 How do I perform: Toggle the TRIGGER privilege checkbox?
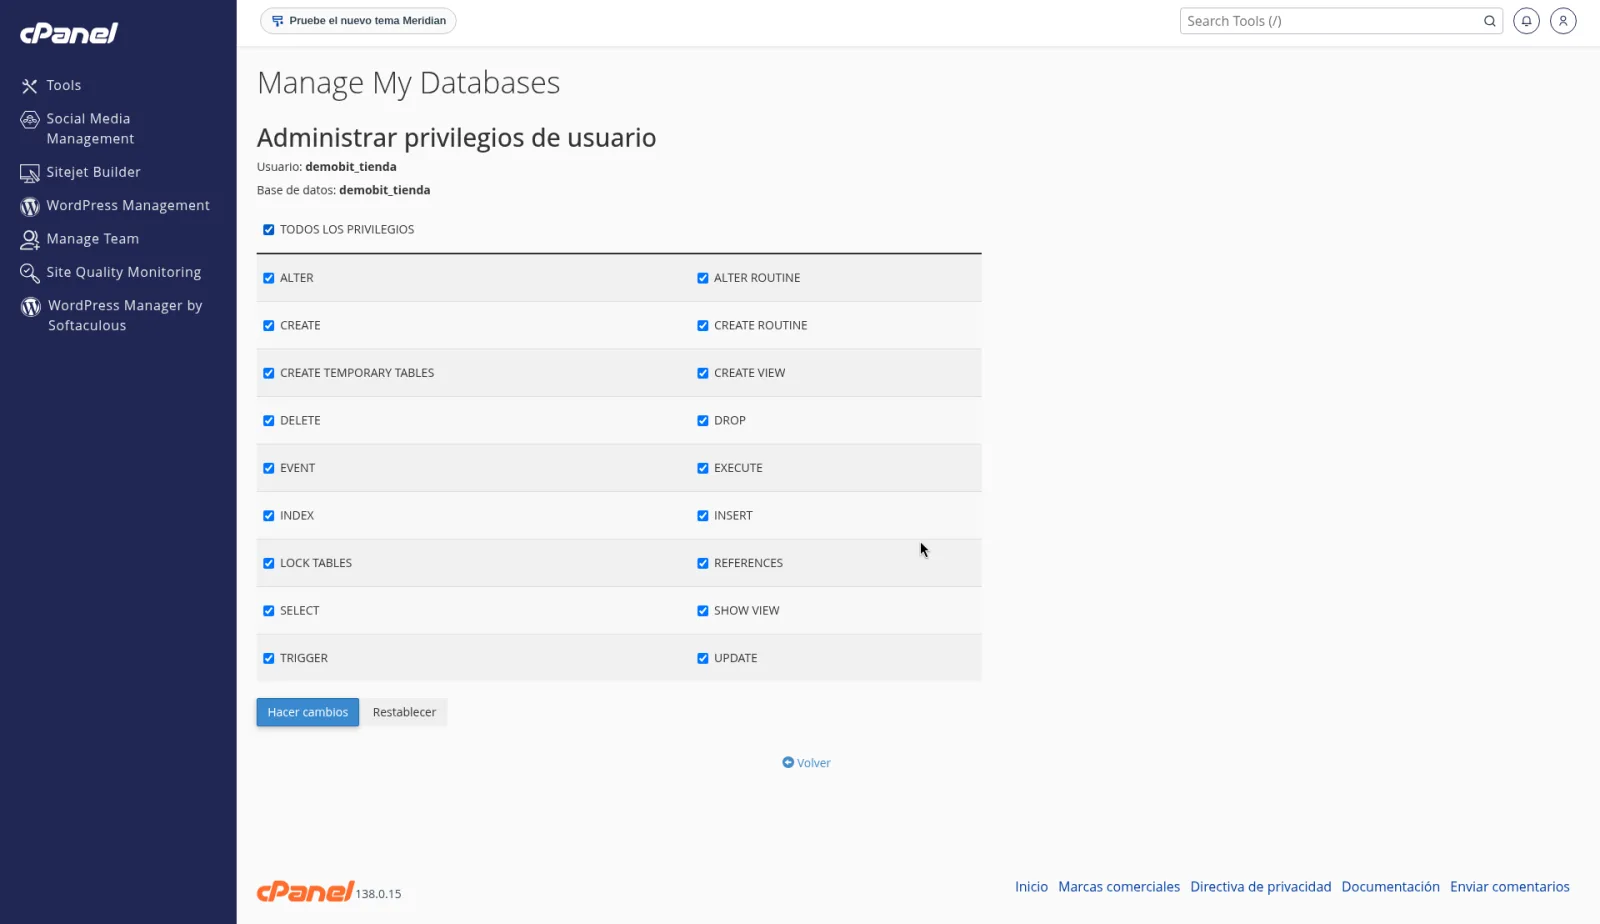268,658
